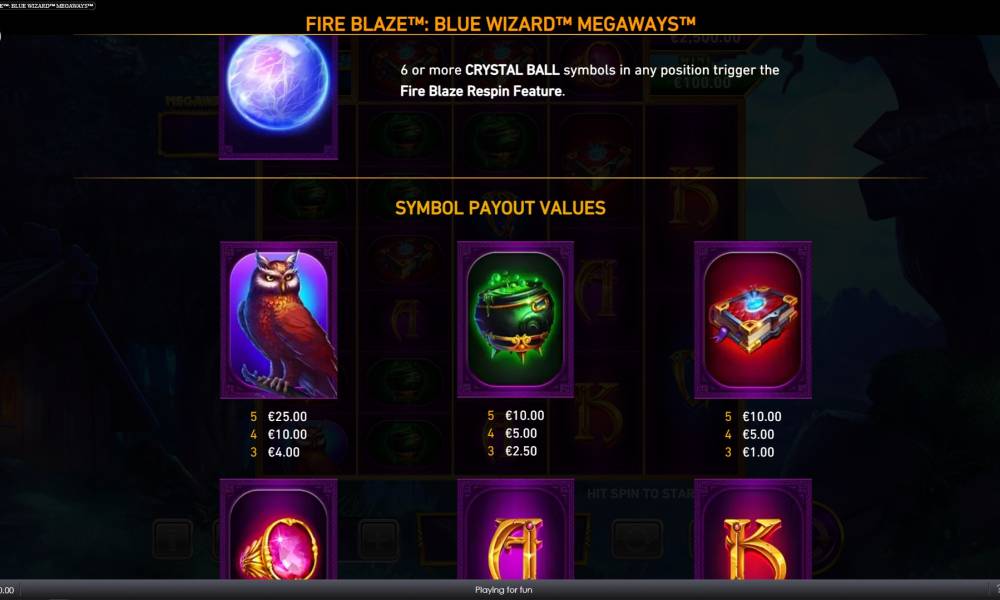Click the owl 5-symbol €25.00 payout
Image resolution: width=1000 pixels, height=600 pixels.
tap(279, 416)
